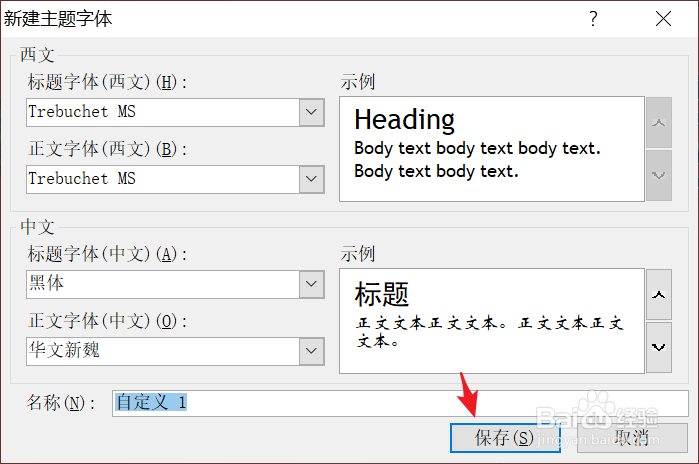The height and width of the screenshot is (464, 699).
Task: Open the Chinese body font dropdown arrow
Action: 312,351
